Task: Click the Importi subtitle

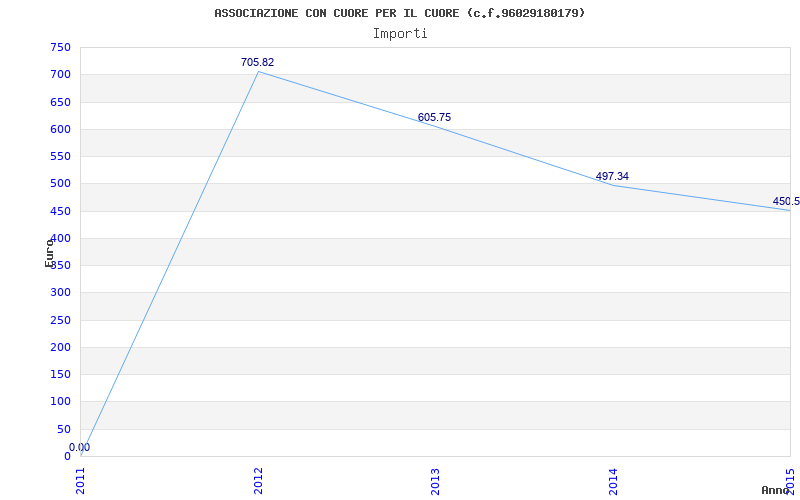Action: coord(400,34)
